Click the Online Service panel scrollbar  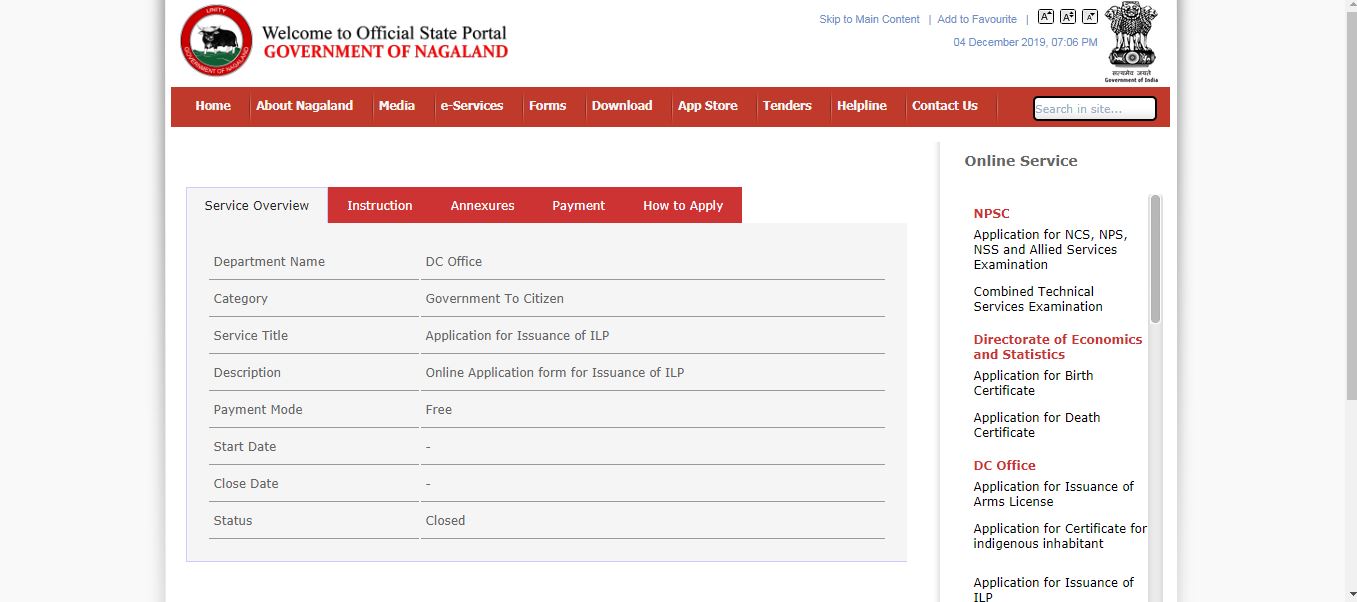1155,260
